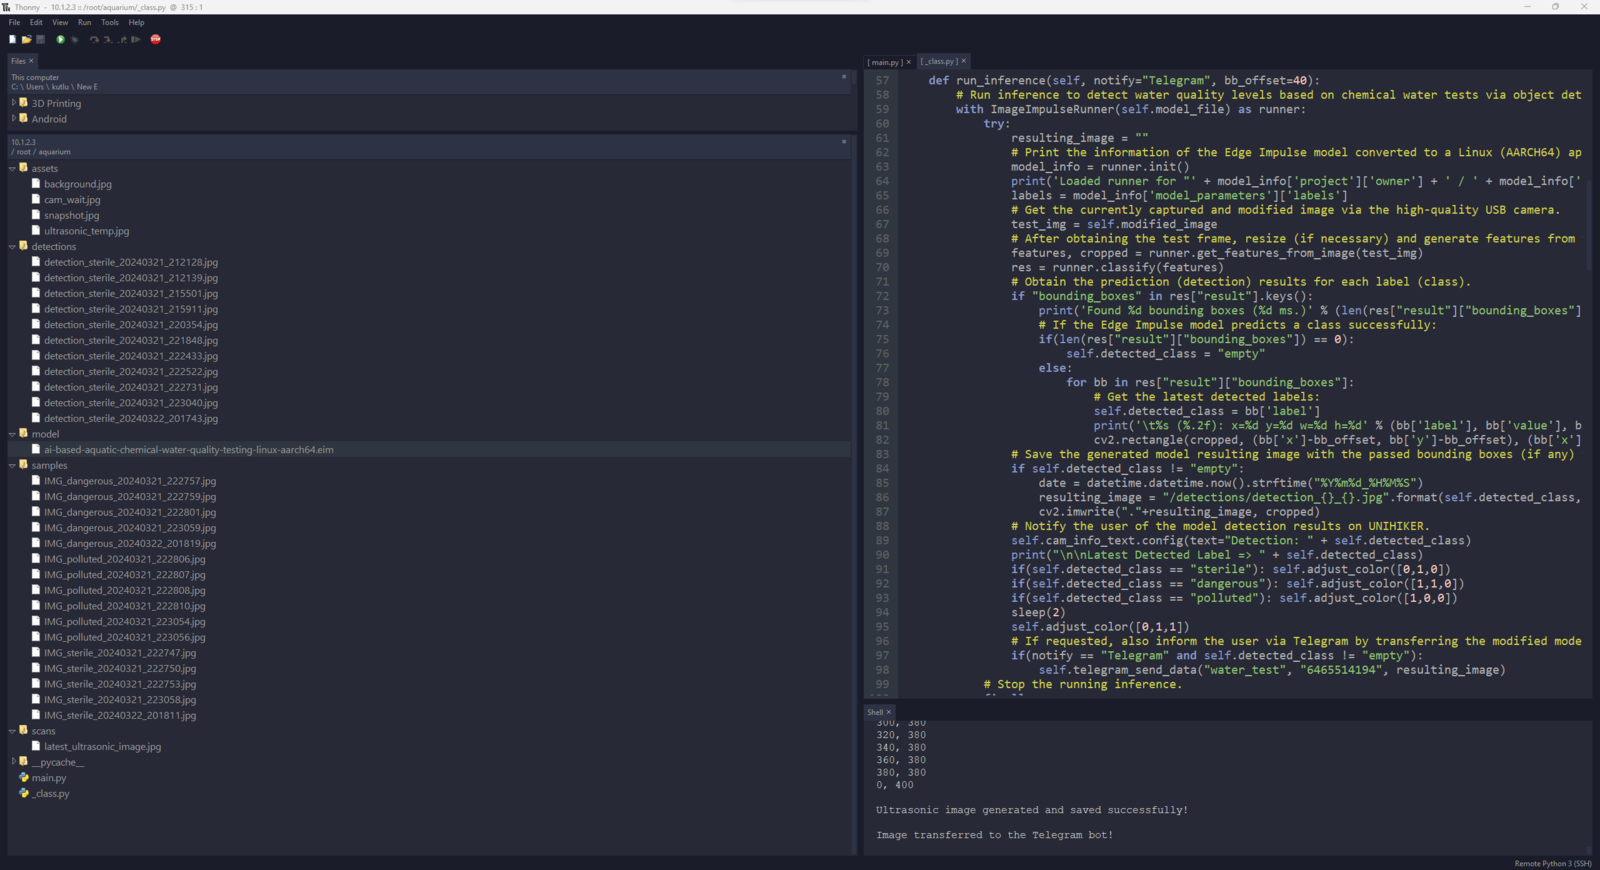This screenshot has width=1600, height=870.
Task: Click the Step over debugger icon
Action: [x=94, y=40]
